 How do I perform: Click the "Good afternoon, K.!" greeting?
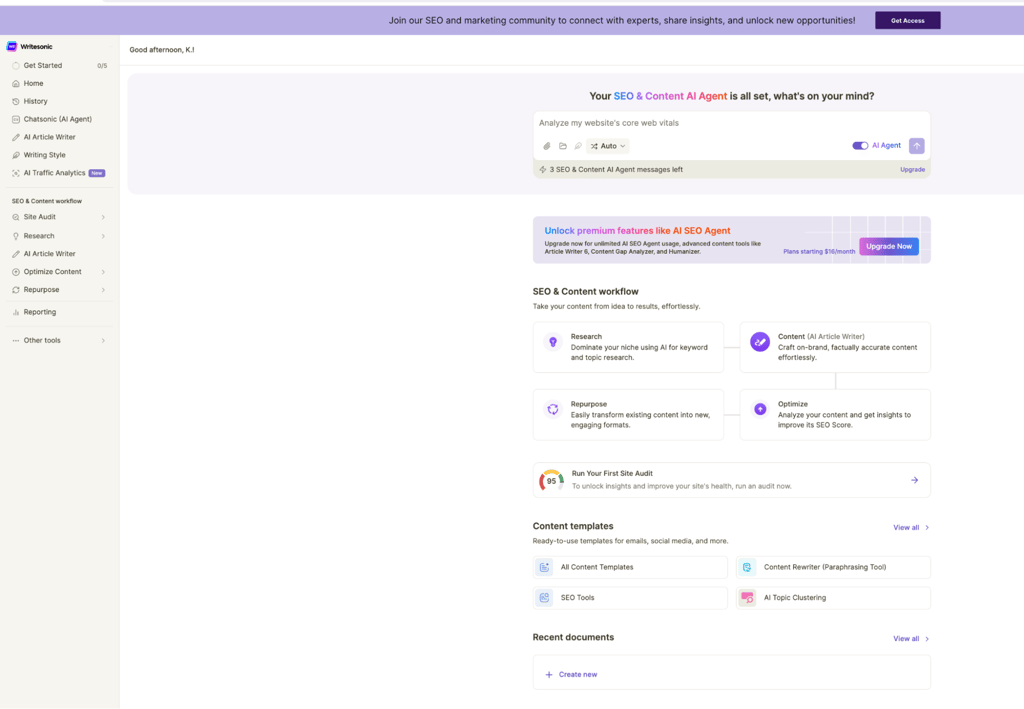click(162, 50)
